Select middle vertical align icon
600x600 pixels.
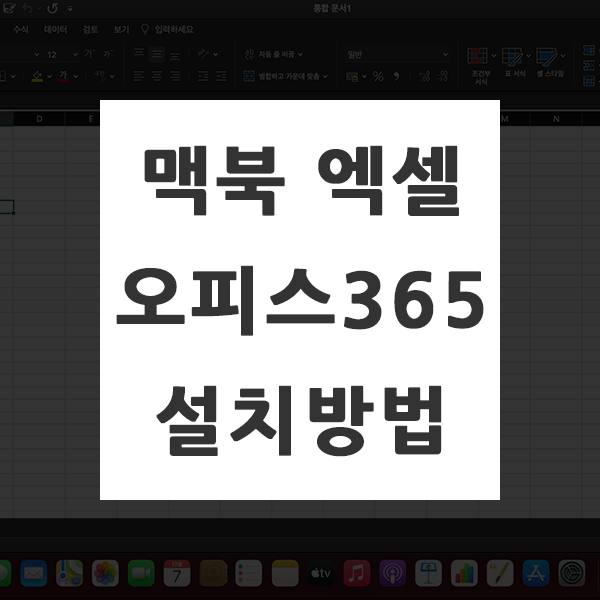click(x=157, y=55)
